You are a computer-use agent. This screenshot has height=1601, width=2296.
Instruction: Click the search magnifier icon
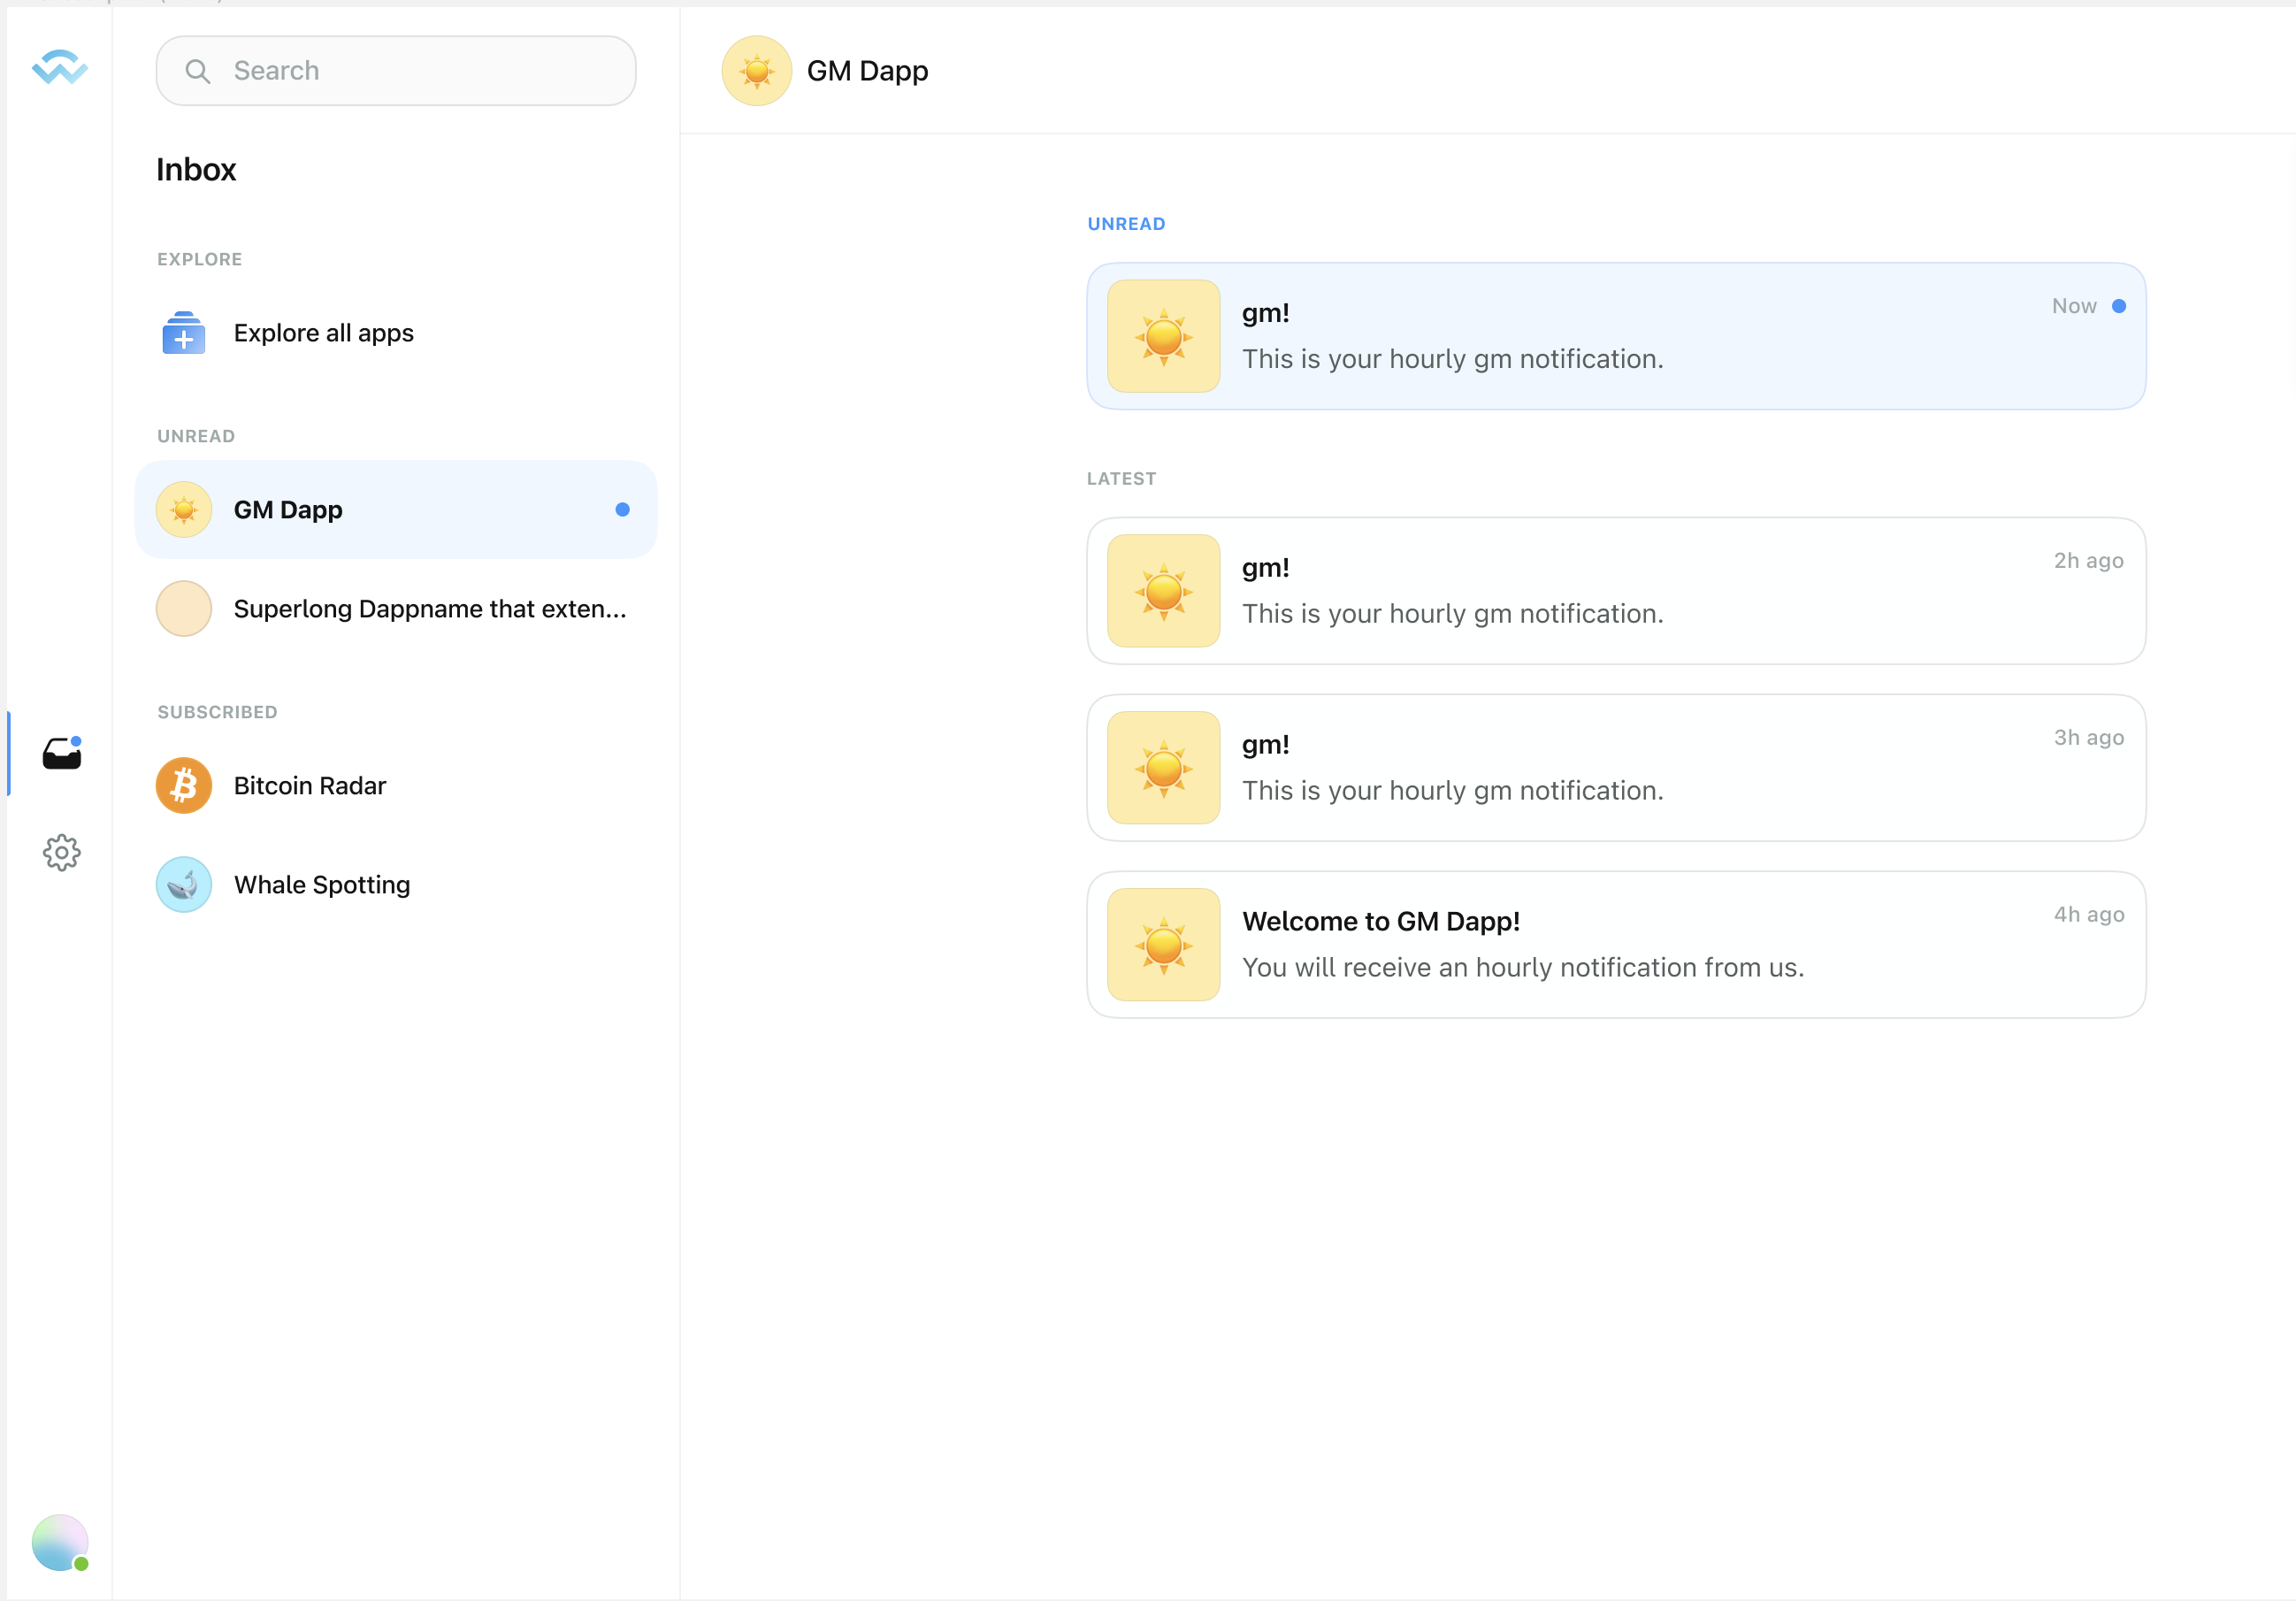pos(198,71)
